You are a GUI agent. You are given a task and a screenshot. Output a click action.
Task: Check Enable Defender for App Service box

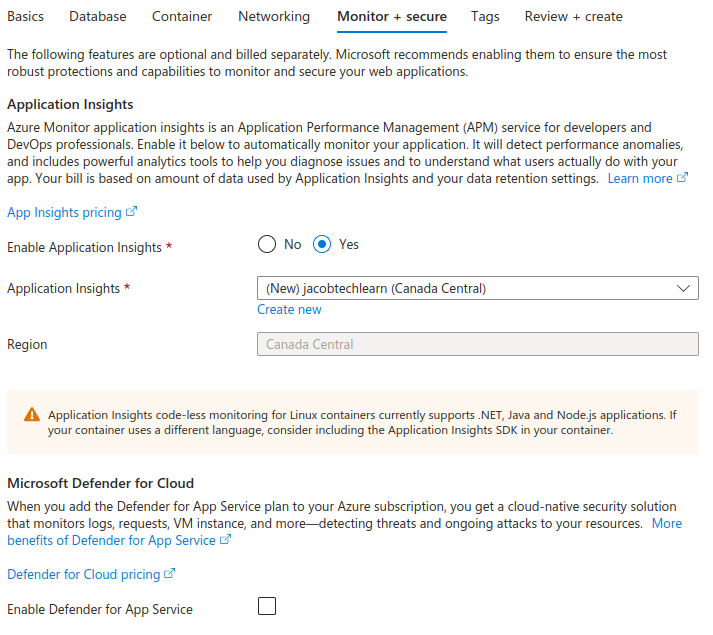tap(267, 606)
